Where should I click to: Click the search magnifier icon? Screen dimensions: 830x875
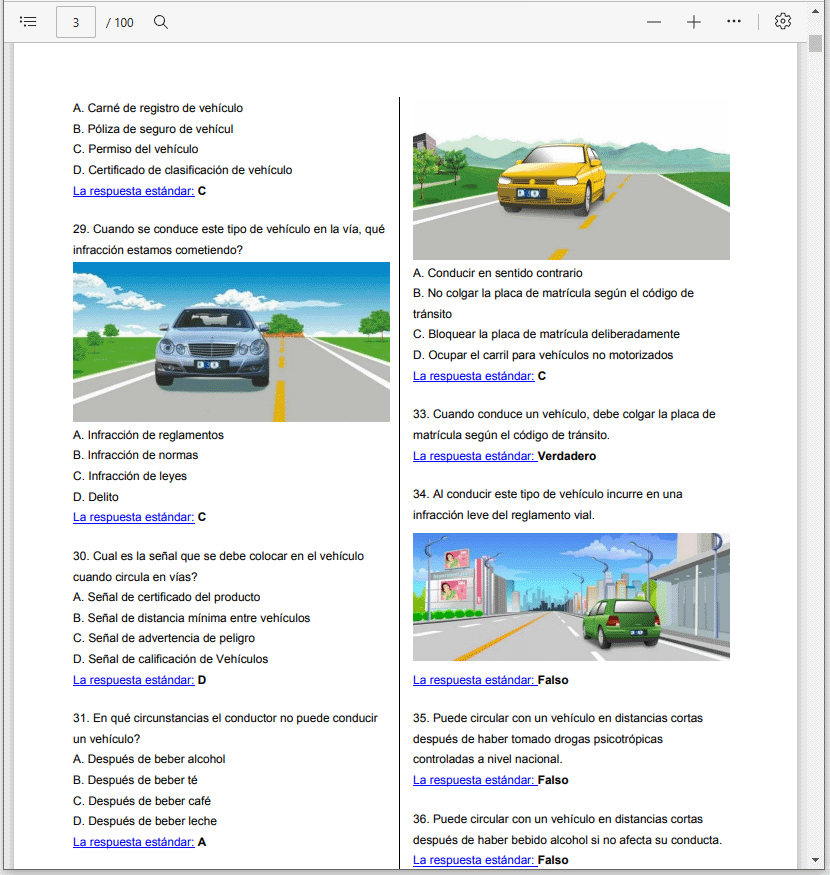161,22
